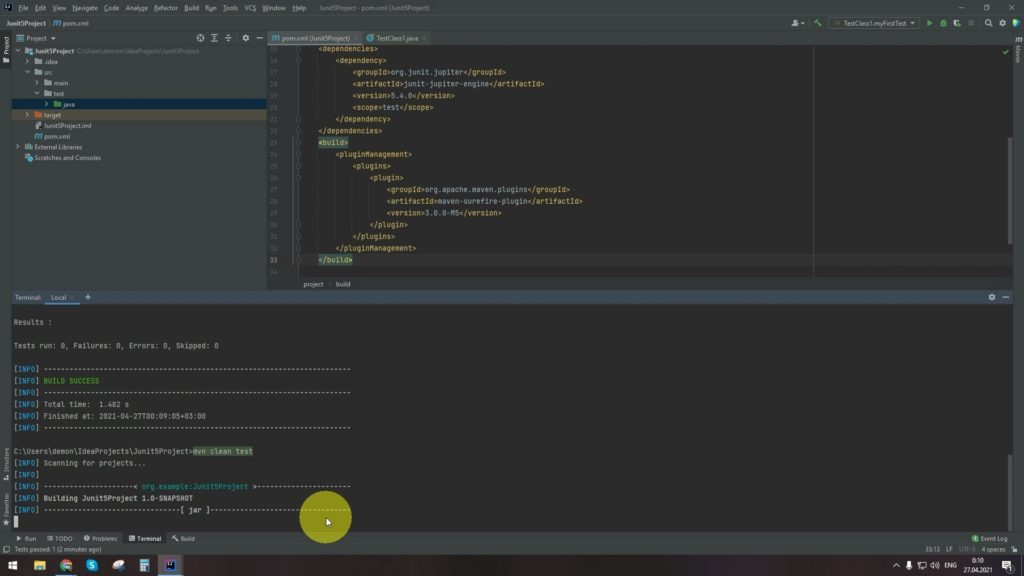The image size is (1024, 576).
Task: Select the Local terminal tab
Action: (59, 298)
